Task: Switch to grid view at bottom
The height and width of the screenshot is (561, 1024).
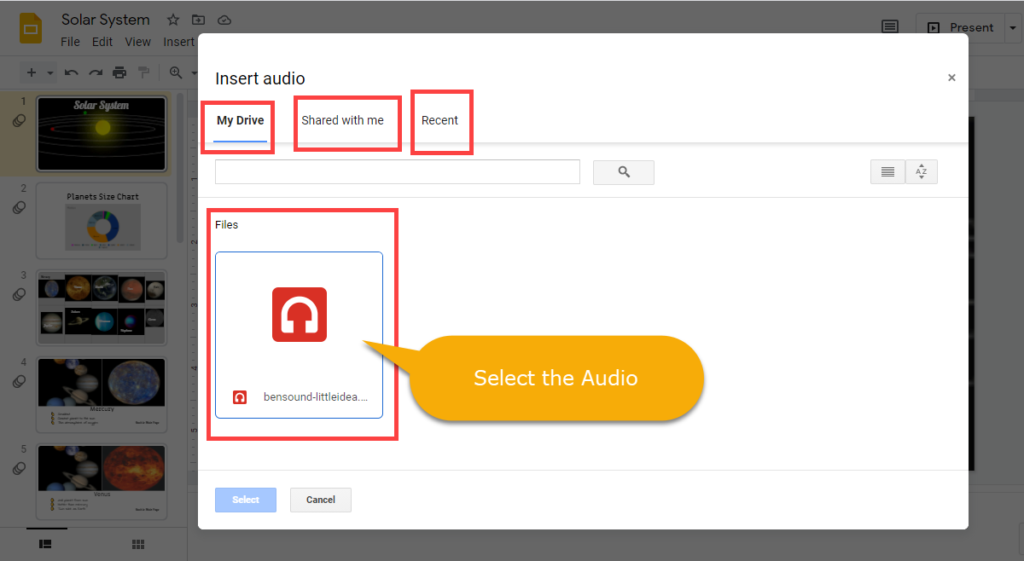Action: (x=138, y=544)
